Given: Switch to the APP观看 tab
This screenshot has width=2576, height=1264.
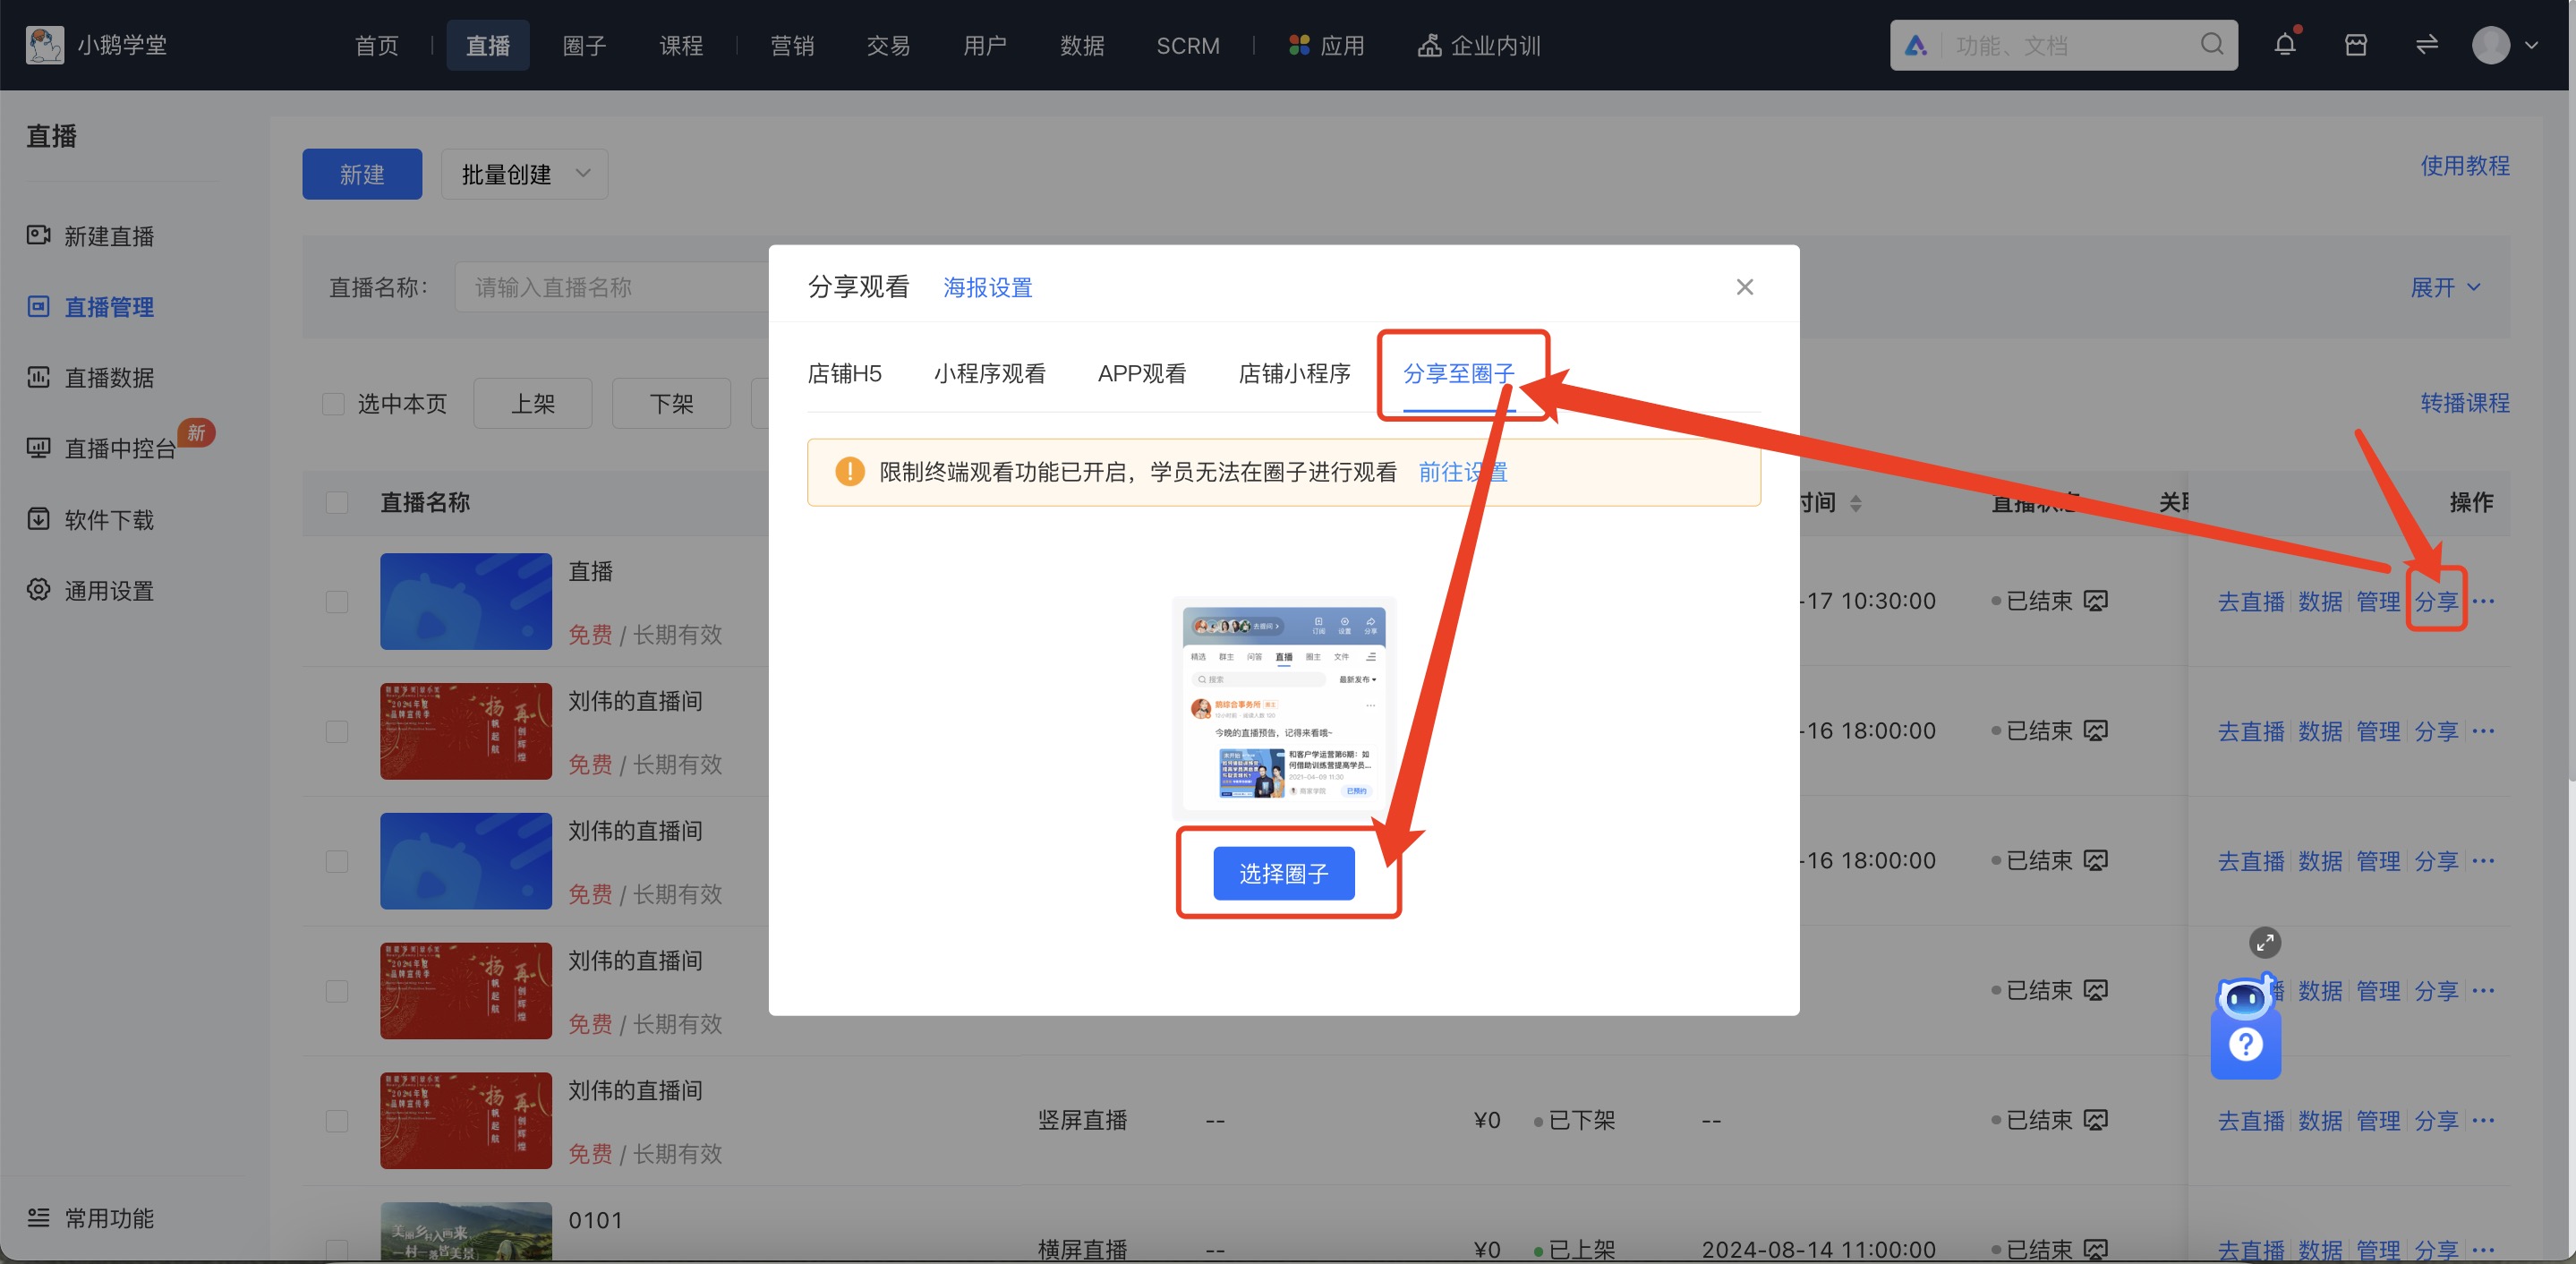Looking at the screenshot, I should tap(1142, 373).
